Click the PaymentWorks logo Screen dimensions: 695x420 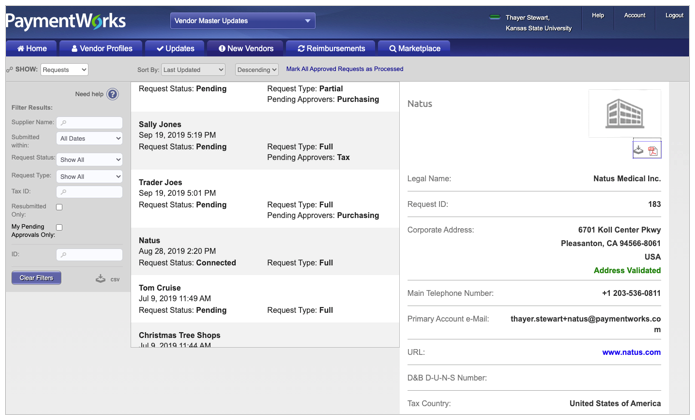66,21
